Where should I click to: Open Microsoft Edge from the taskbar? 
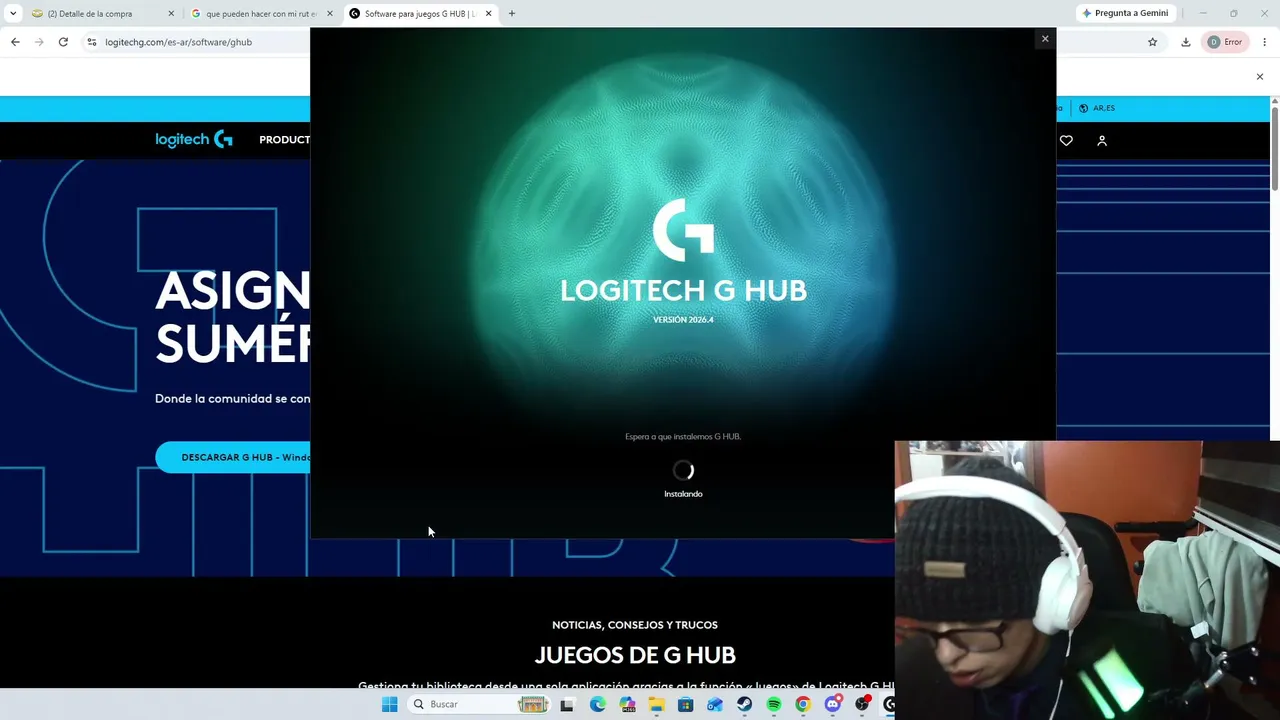[x=597, y=704]
